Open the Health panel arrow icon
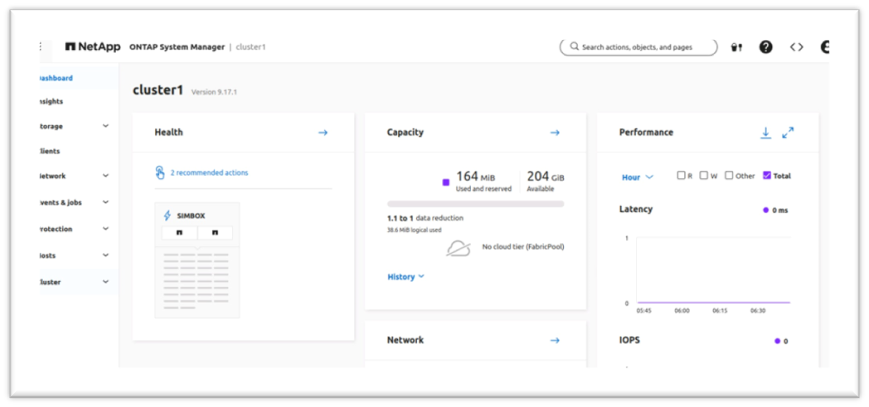 [x=323, y=133]
